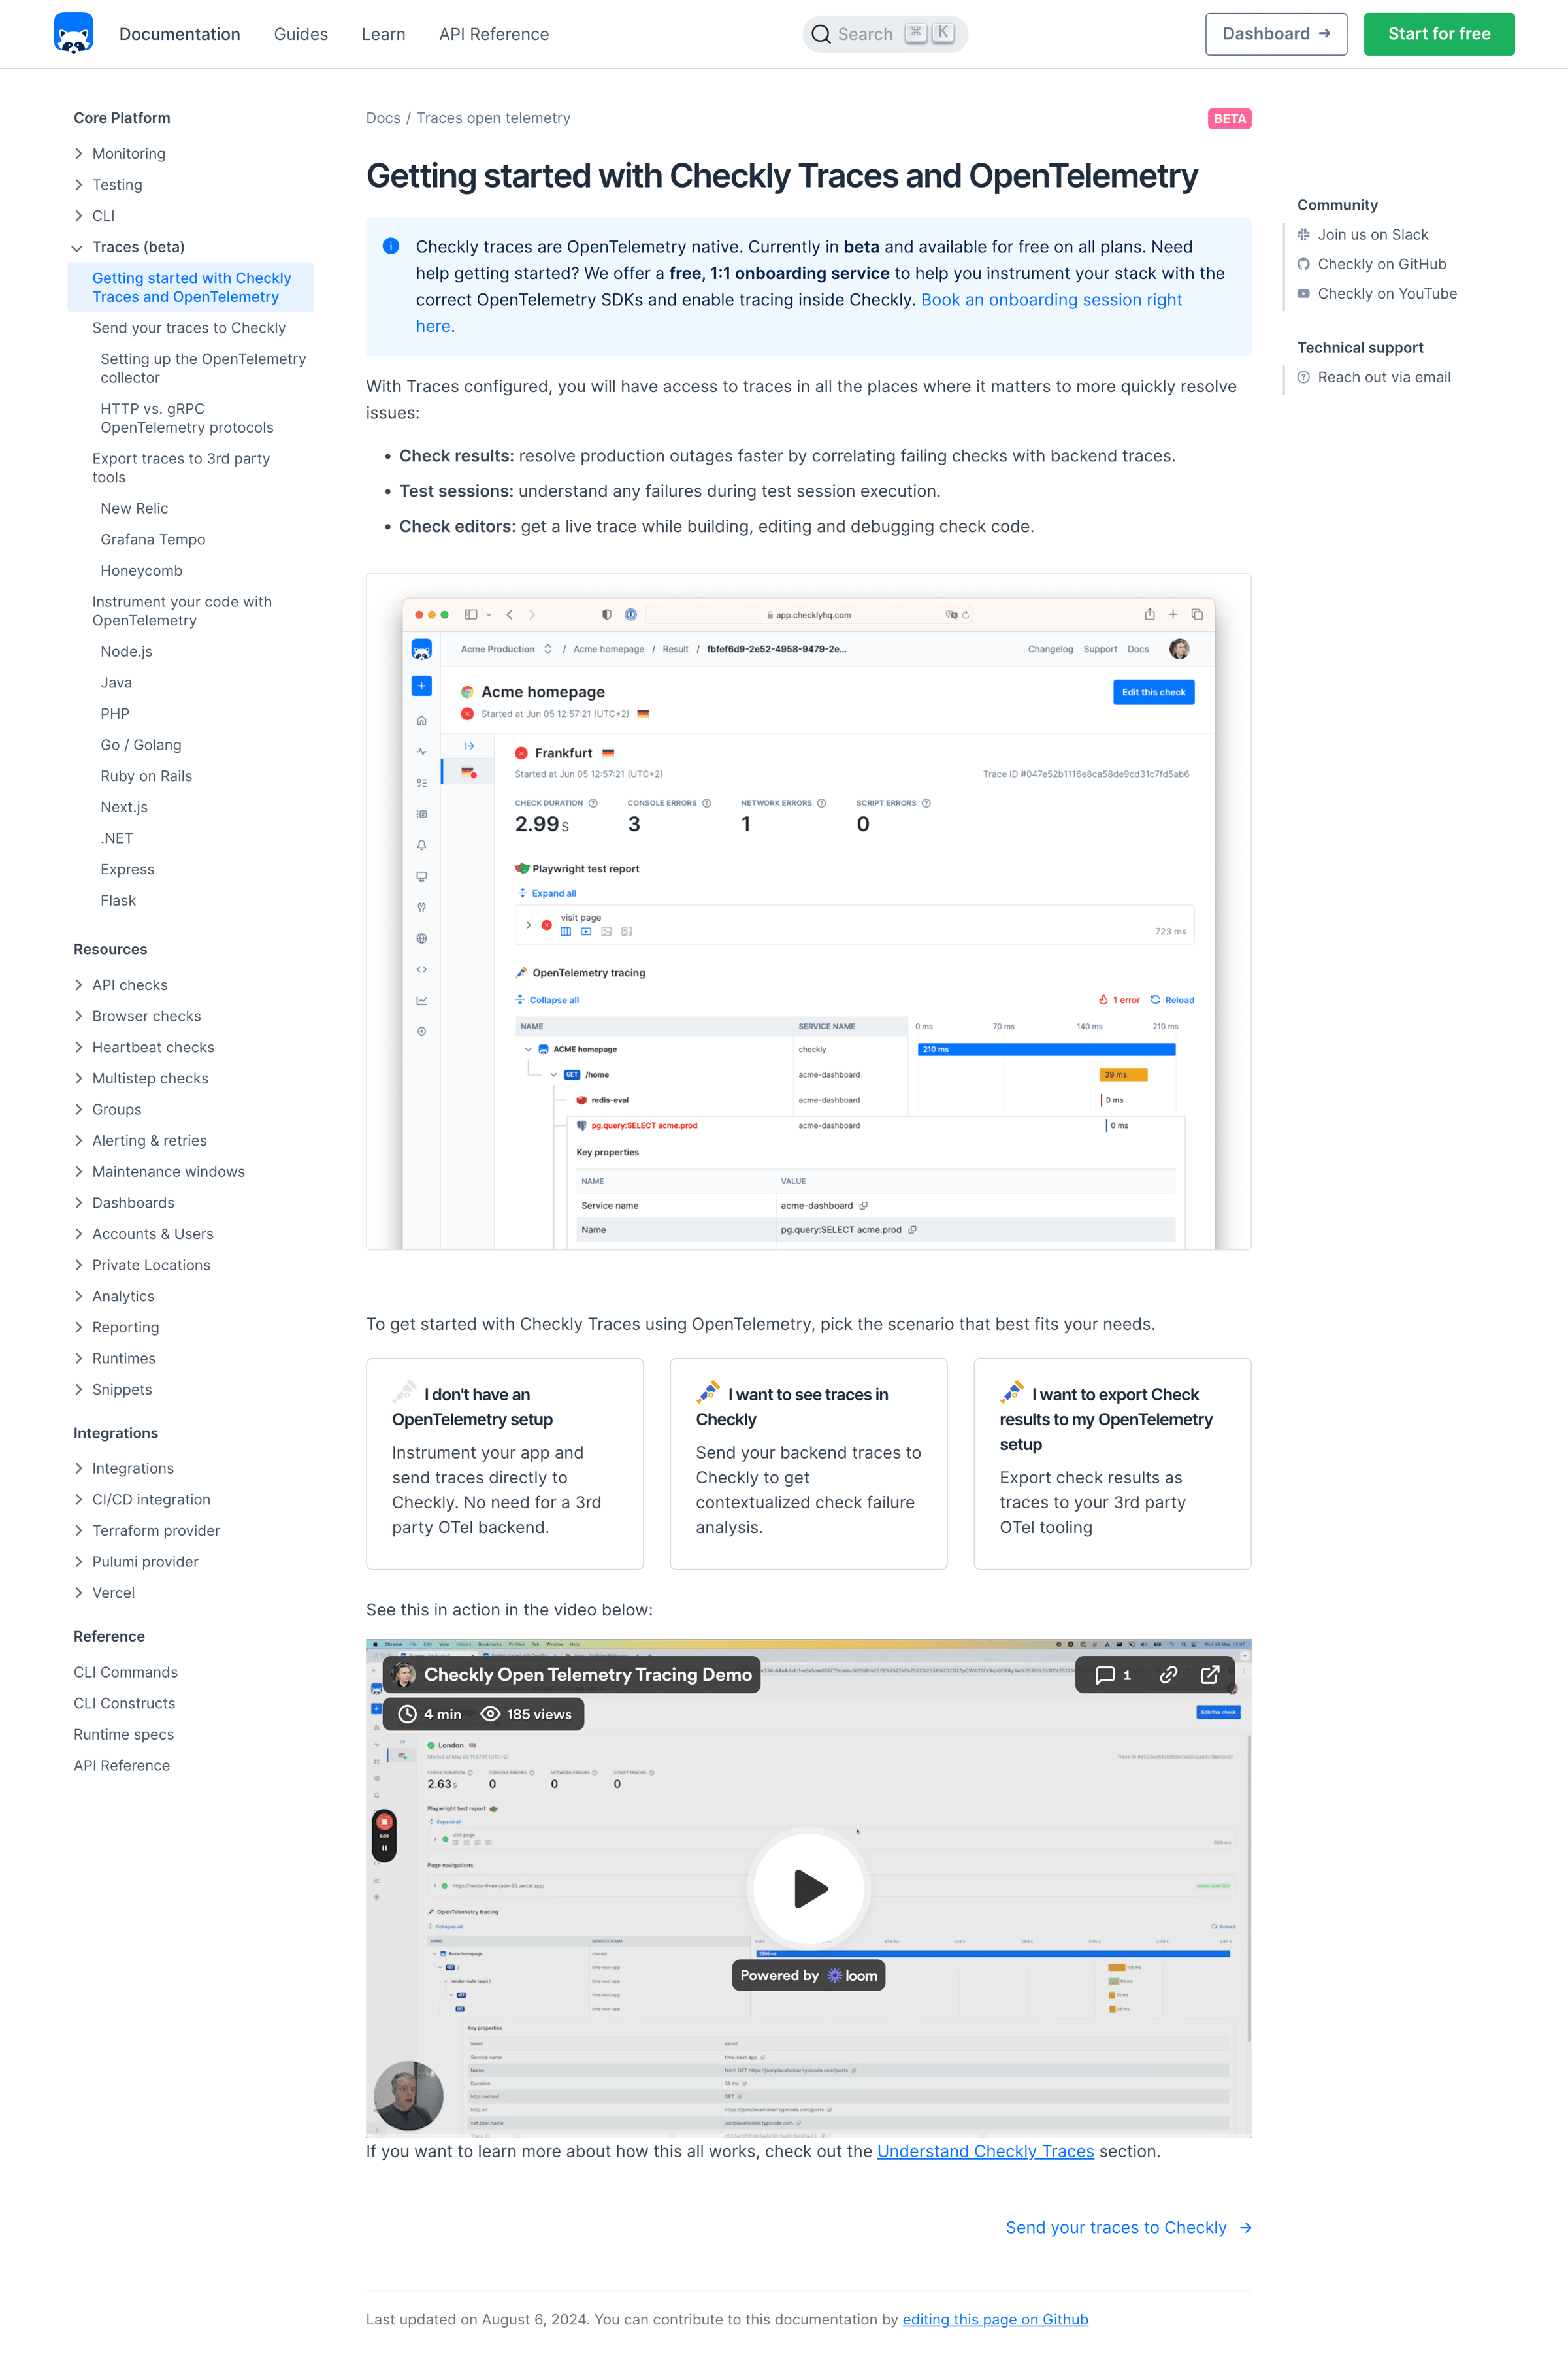Expand the Vercel section
1568x2365 pixels.
point(79,1593)
